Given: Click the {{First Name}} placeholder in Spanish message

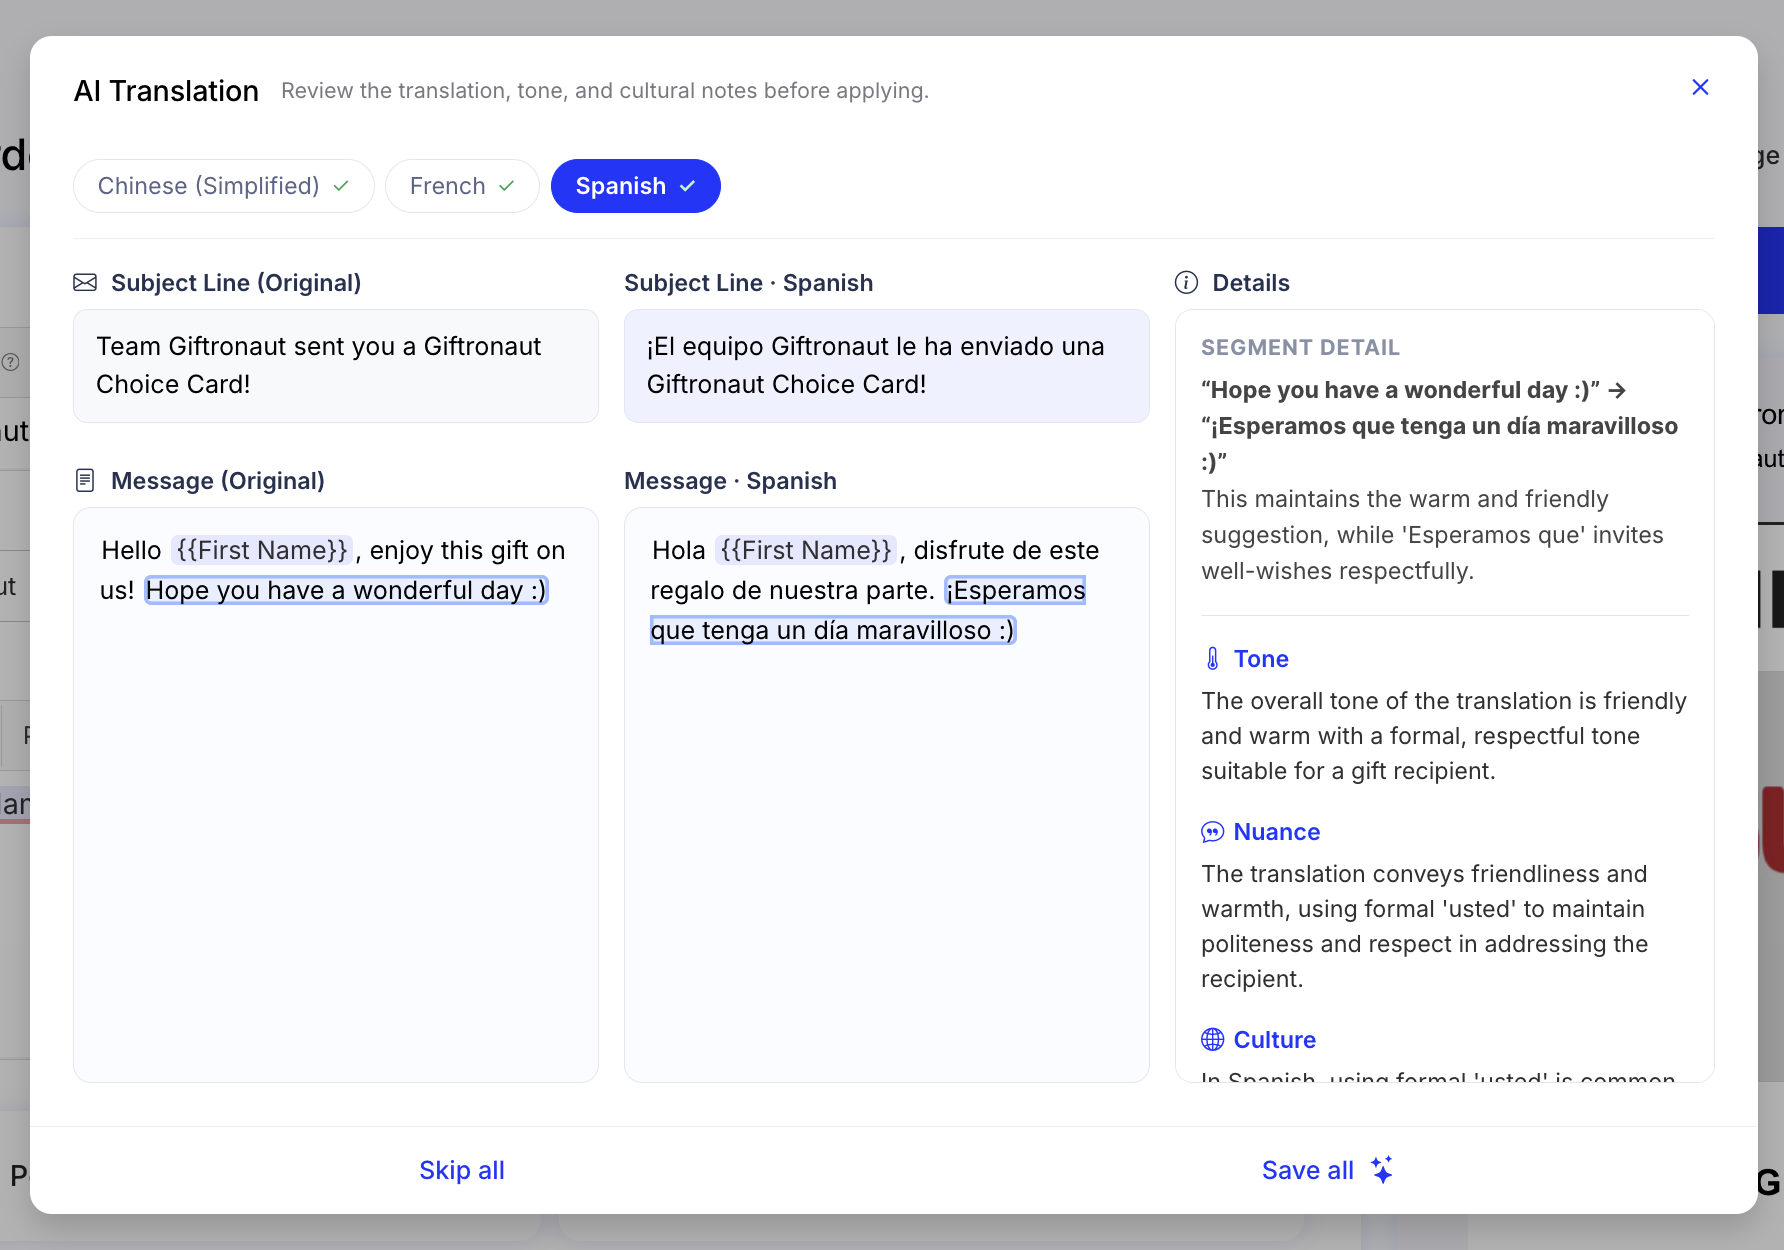Looking at the screenshot, I should click(x=806, y=551).
